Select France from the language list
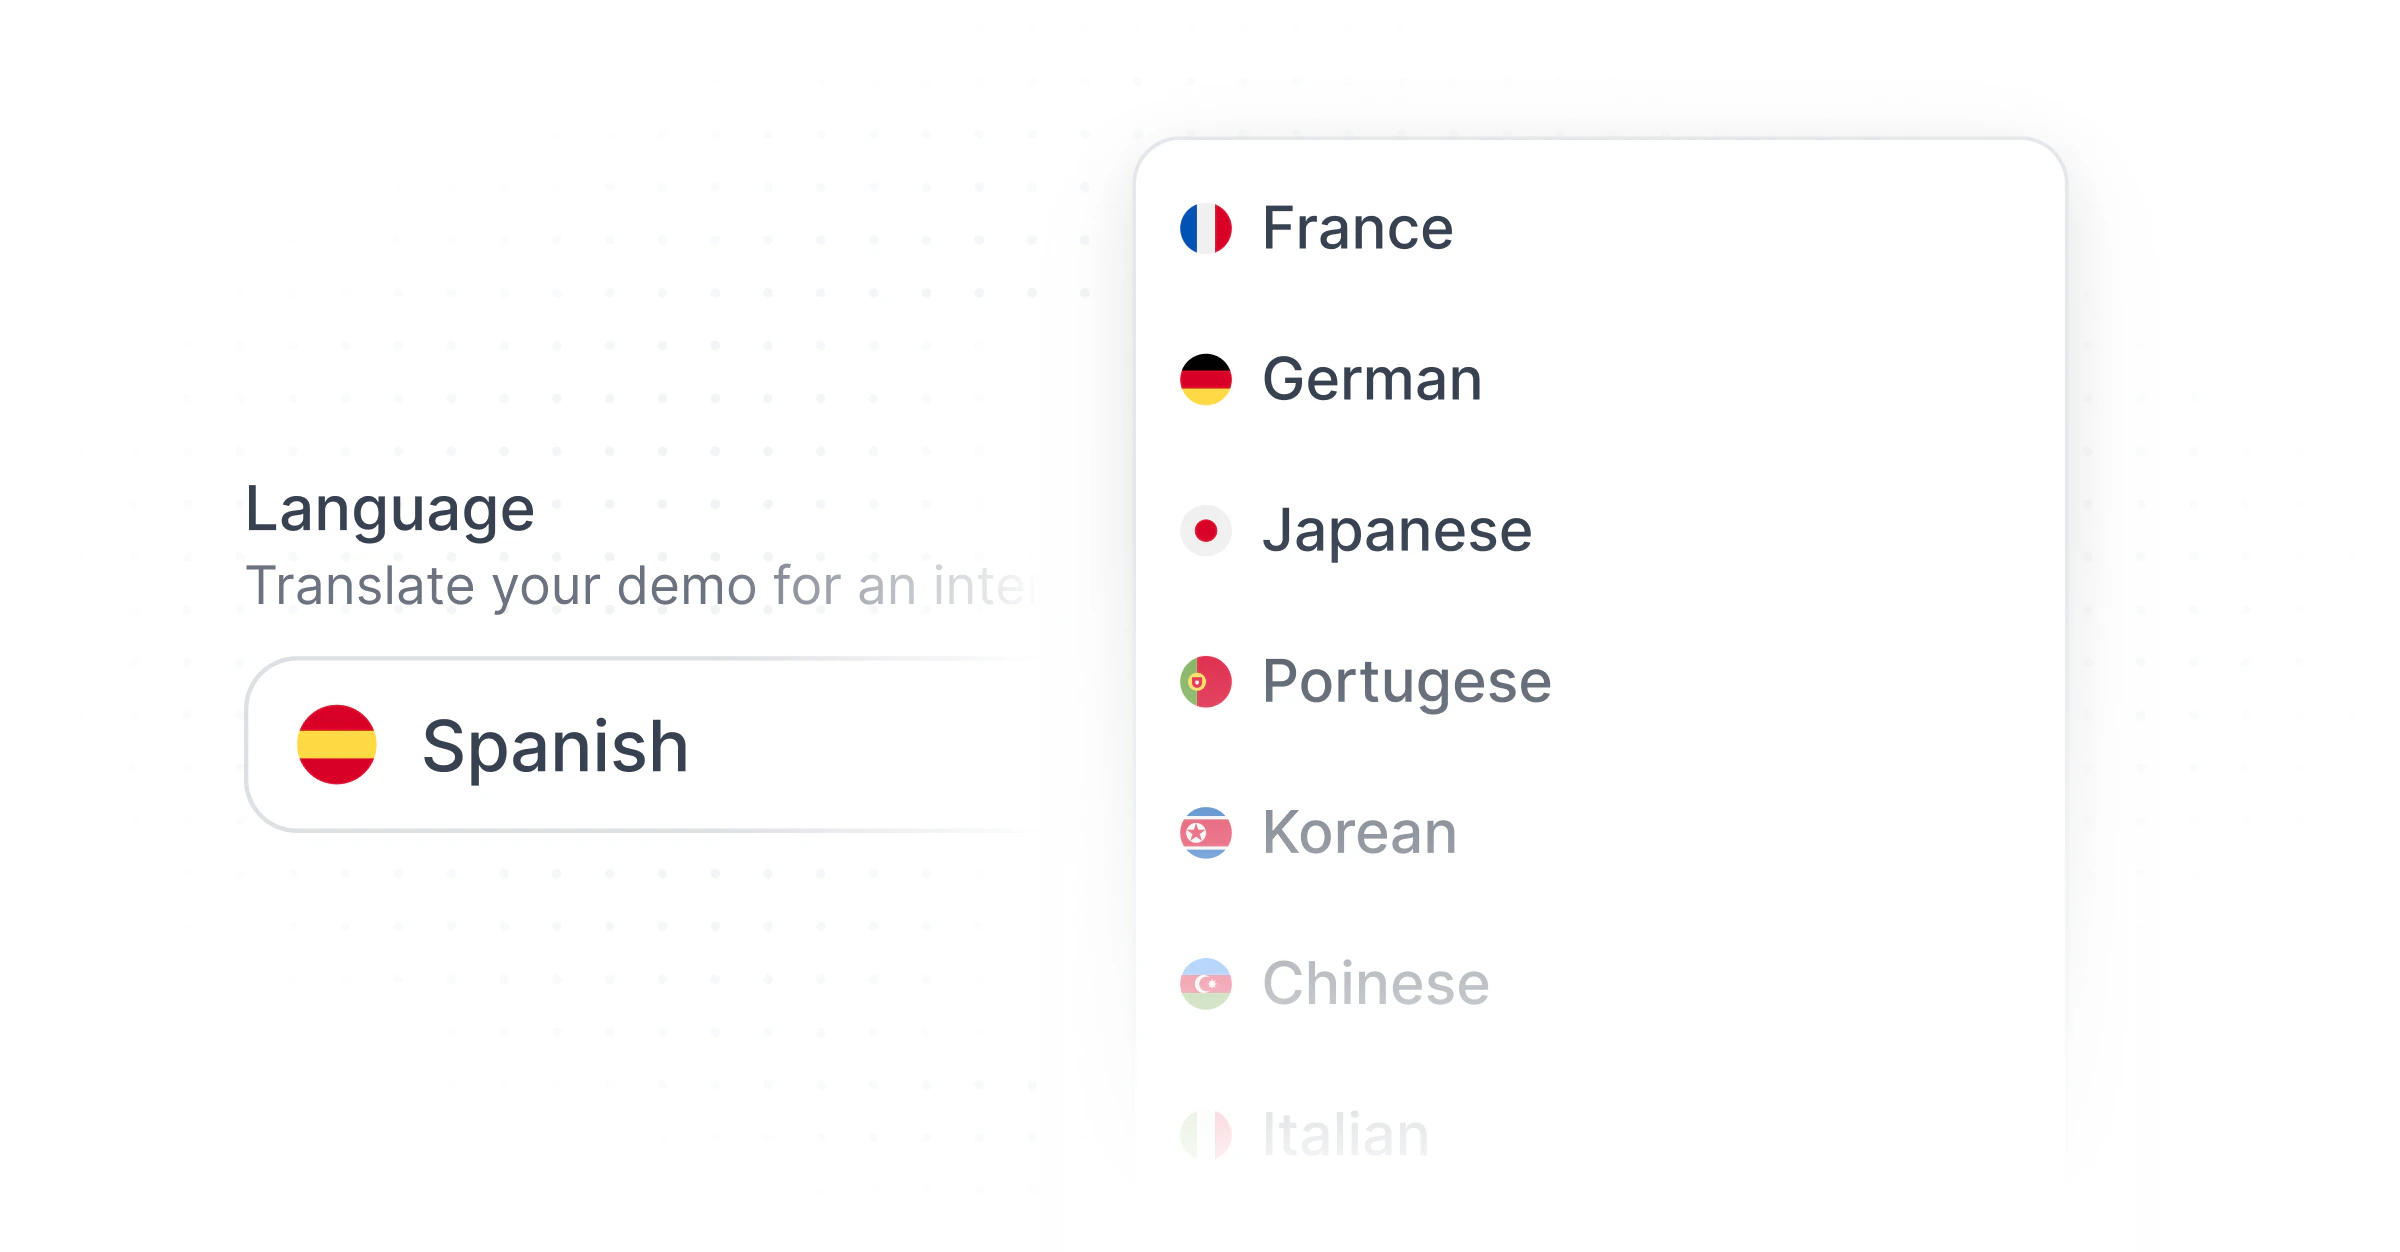 [1356, 228]
